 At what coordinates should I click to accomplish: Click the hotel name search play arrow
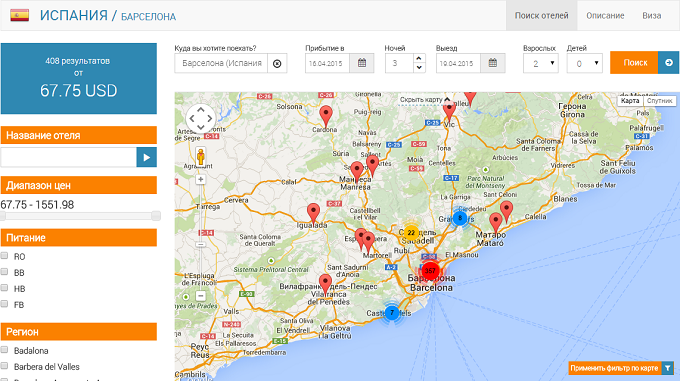point(147,157)
